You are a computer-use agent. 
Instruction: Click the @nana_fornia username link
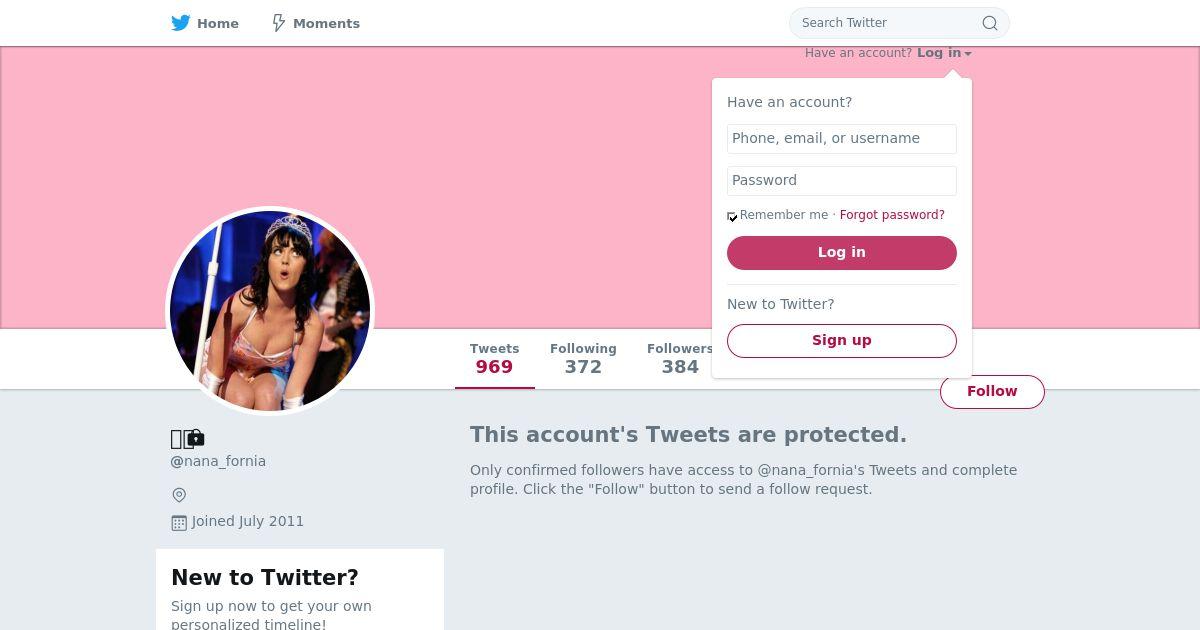[218, 461]
